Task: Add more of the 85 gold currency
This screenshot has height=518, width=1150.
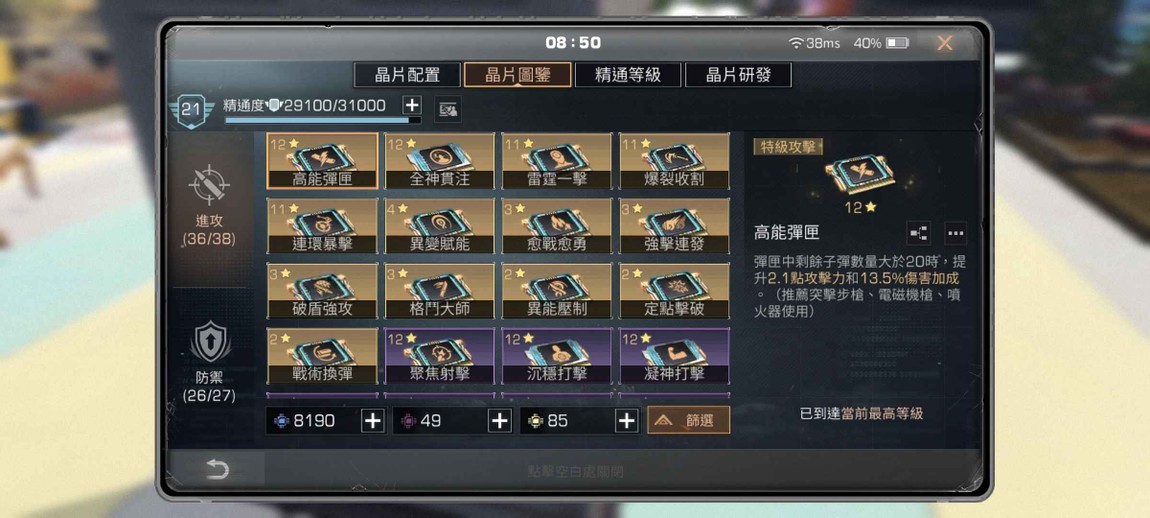Action: tap(626, 420)
